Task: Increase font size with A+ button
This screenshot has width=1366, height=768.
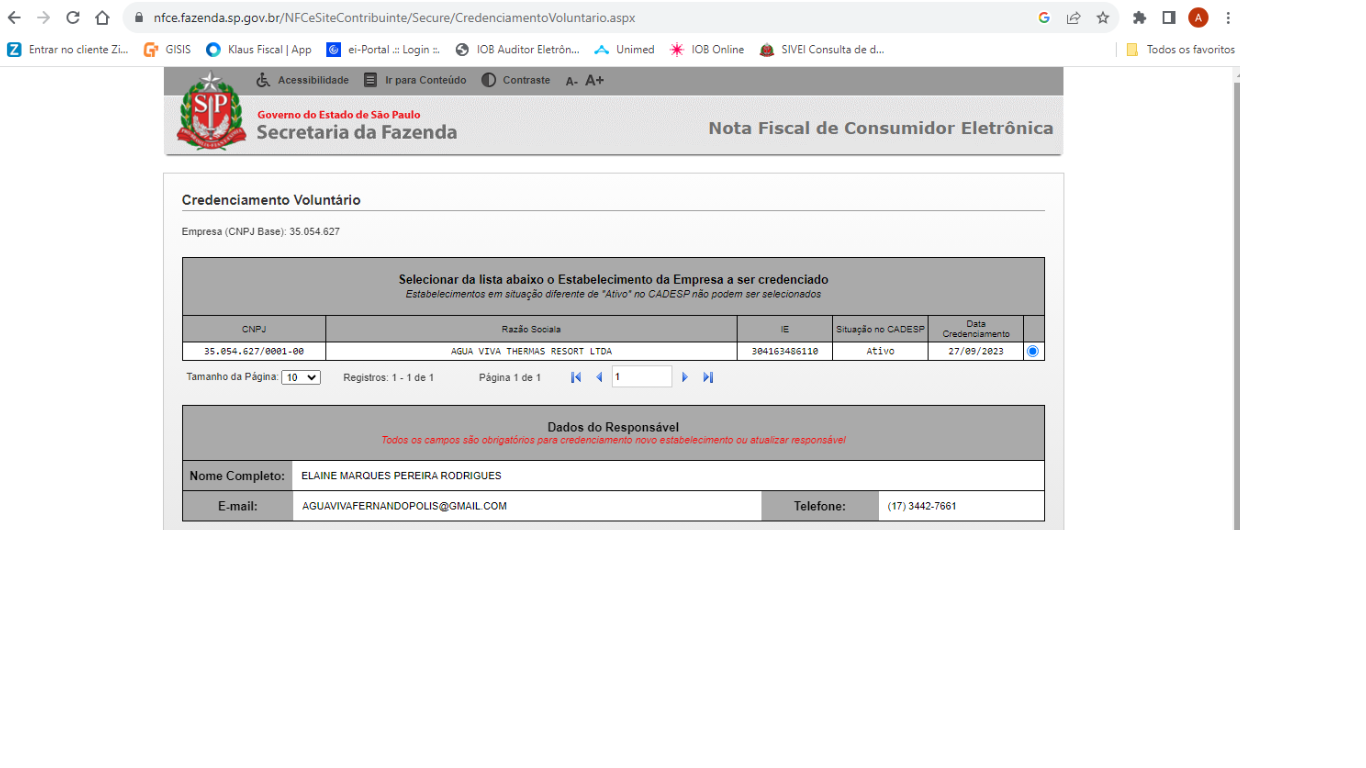Action: 594,80
